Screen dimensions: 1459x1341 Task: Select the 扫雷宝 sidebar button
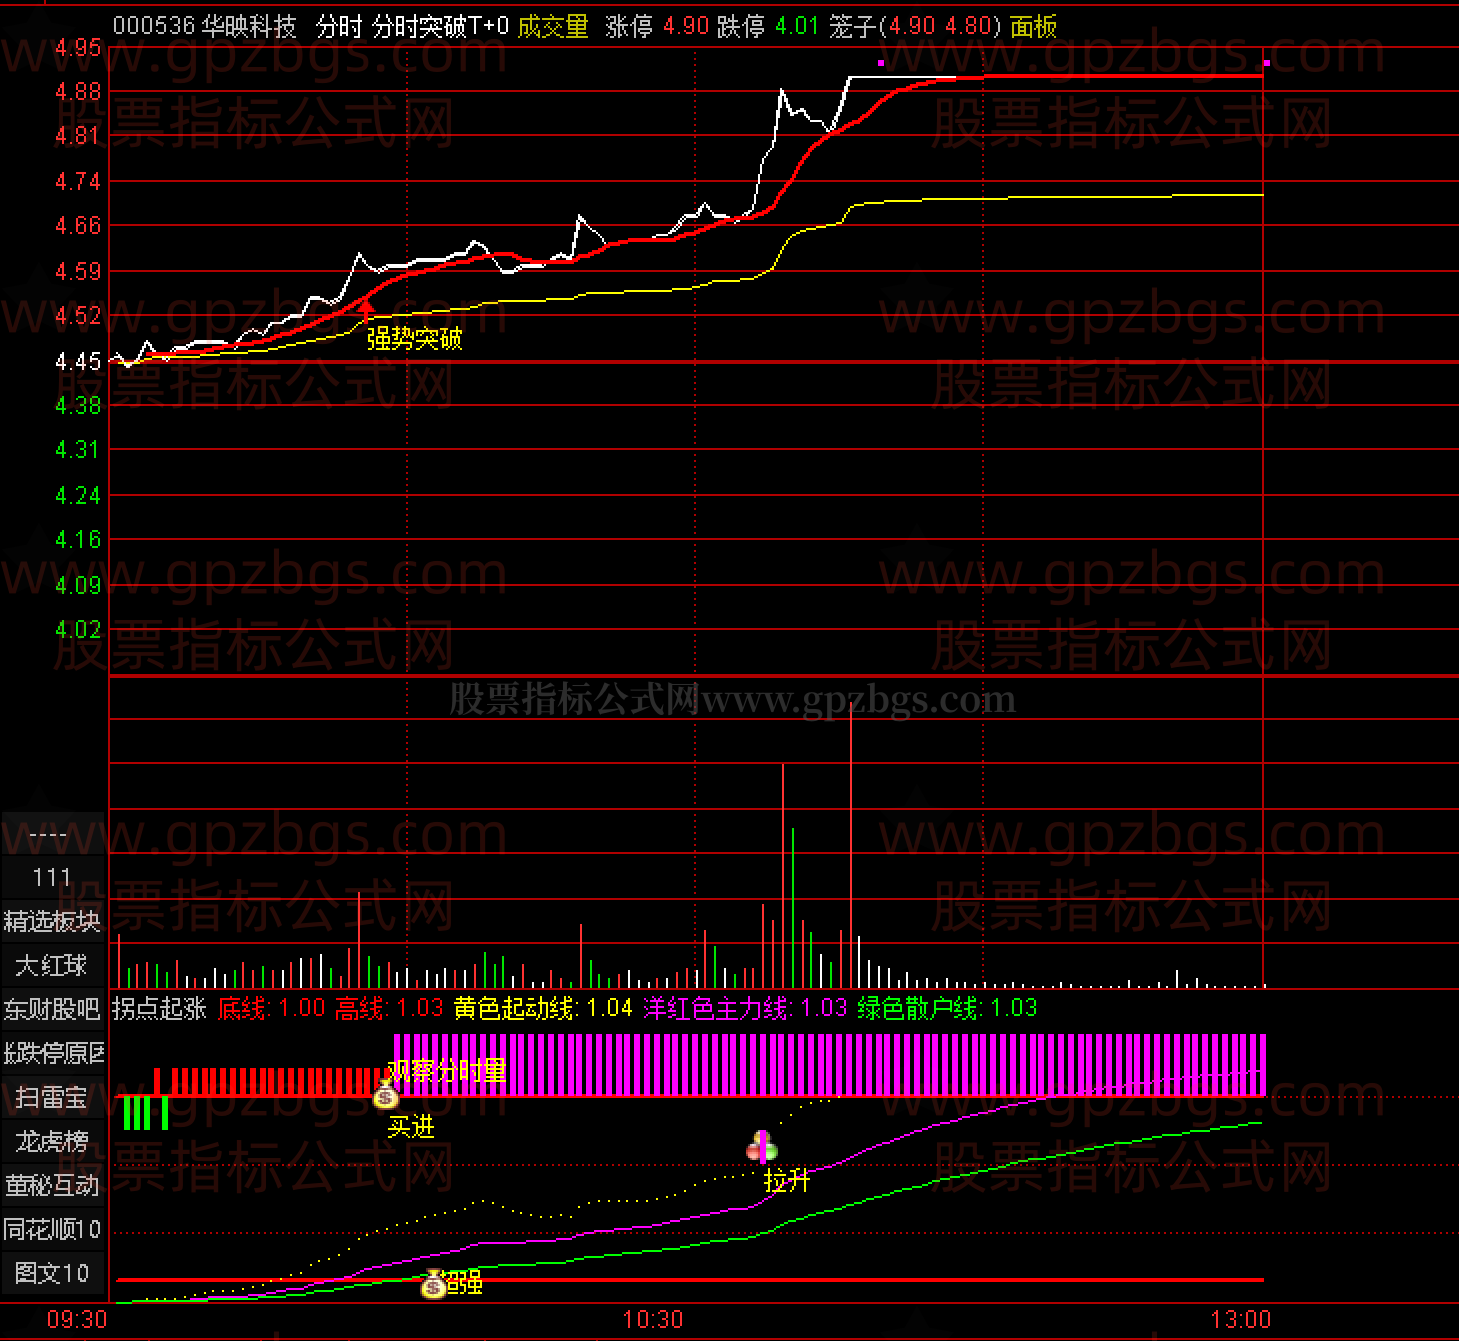click(x=52, y=1097)
